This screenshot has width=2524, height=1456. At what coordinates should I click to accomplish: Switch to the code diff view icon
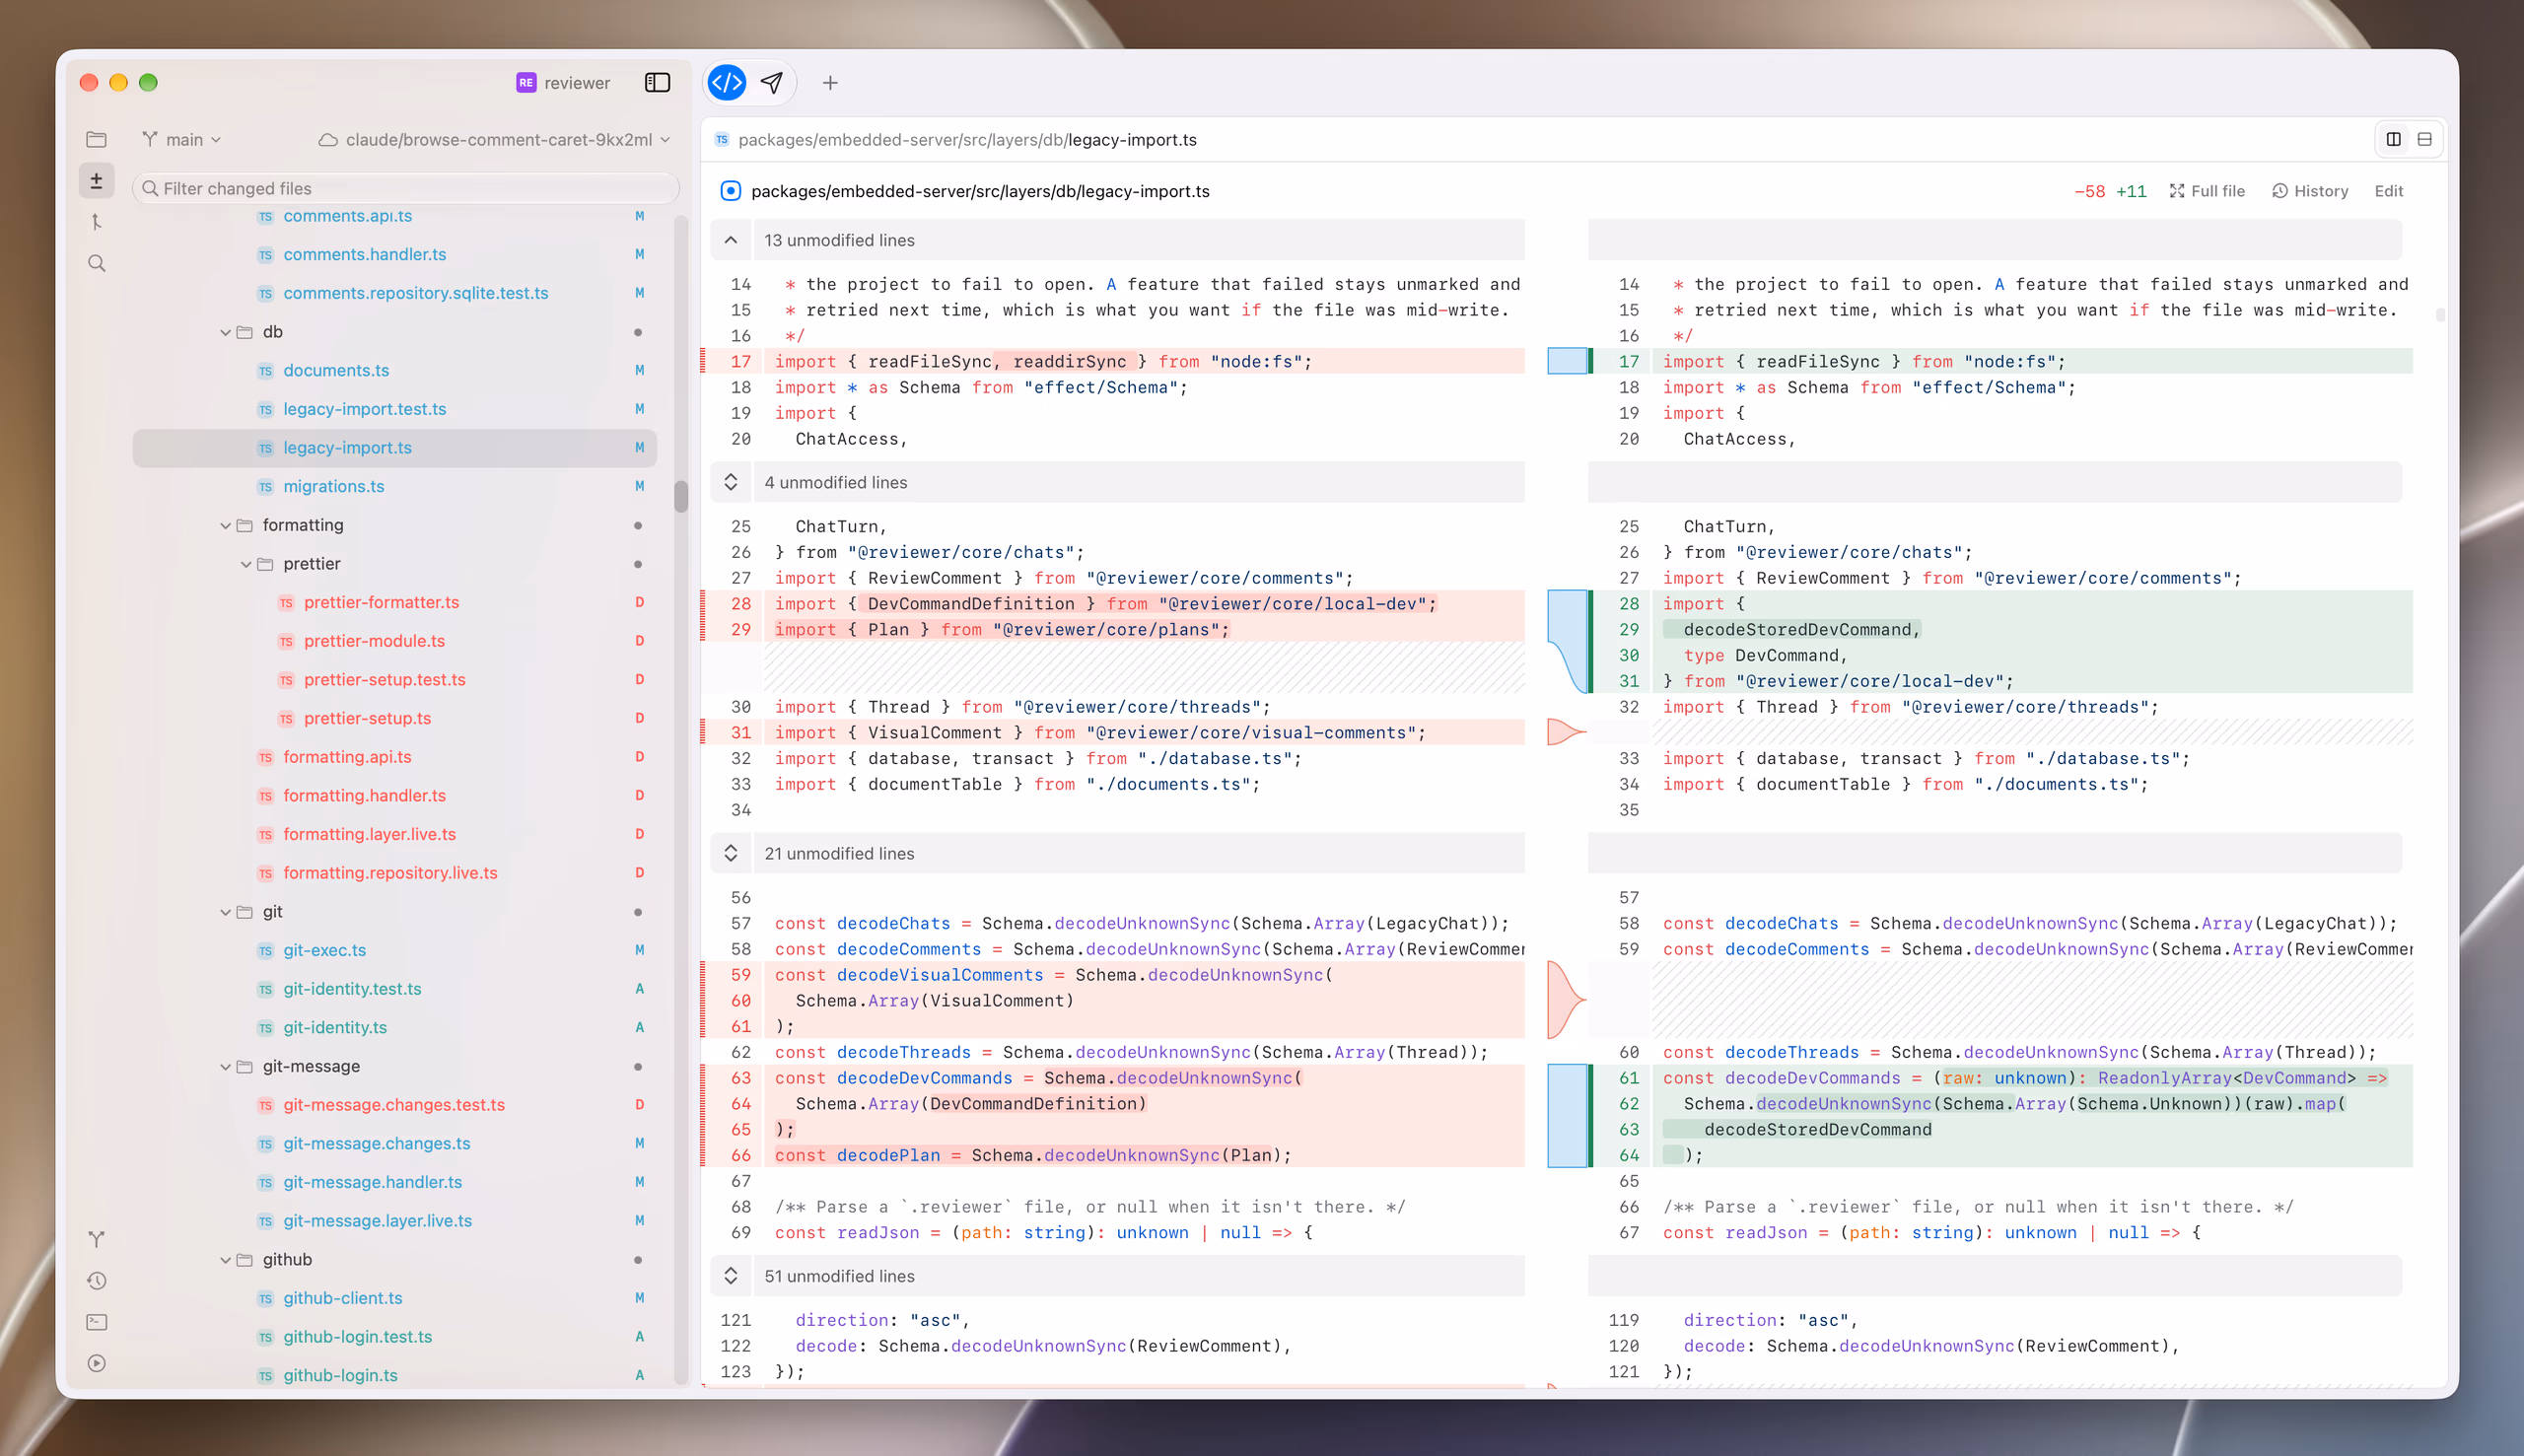click(727, 82)
